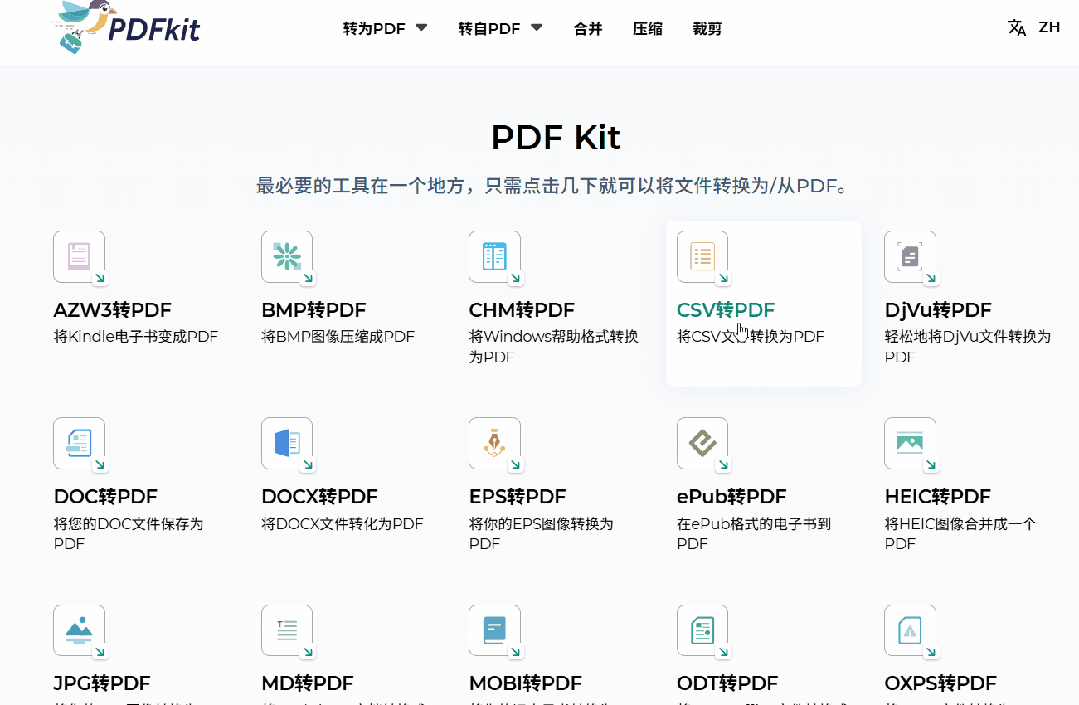Viewport: 1079px width, 705px height.
Task: Open the DOCX转PDF link
Action: (320, 497)
